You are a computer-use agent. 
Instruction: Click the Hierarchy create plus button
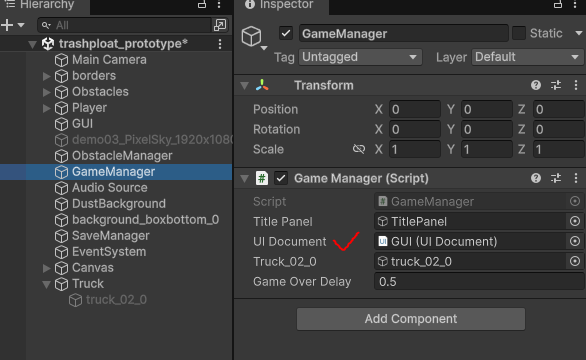tap(7, 25)
